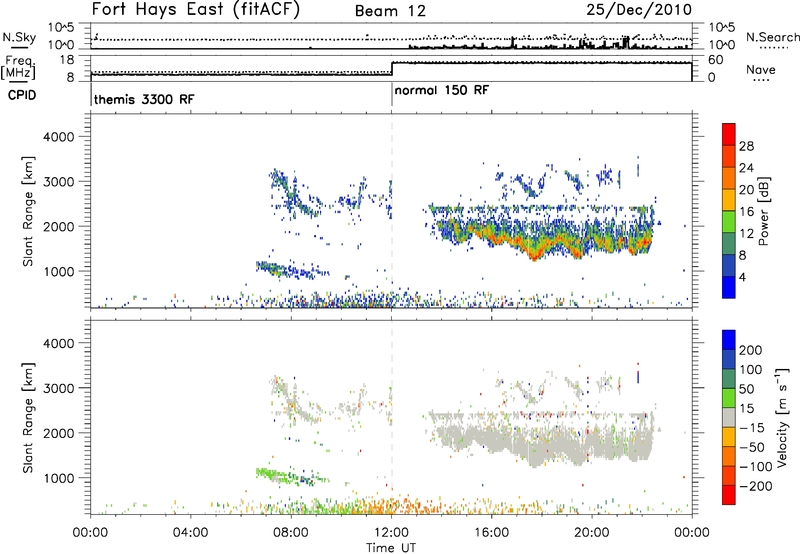Screen dimensions: 800x554
Task: Click the power panel 'Slant Range [km]' label
Action: (28, 211)
